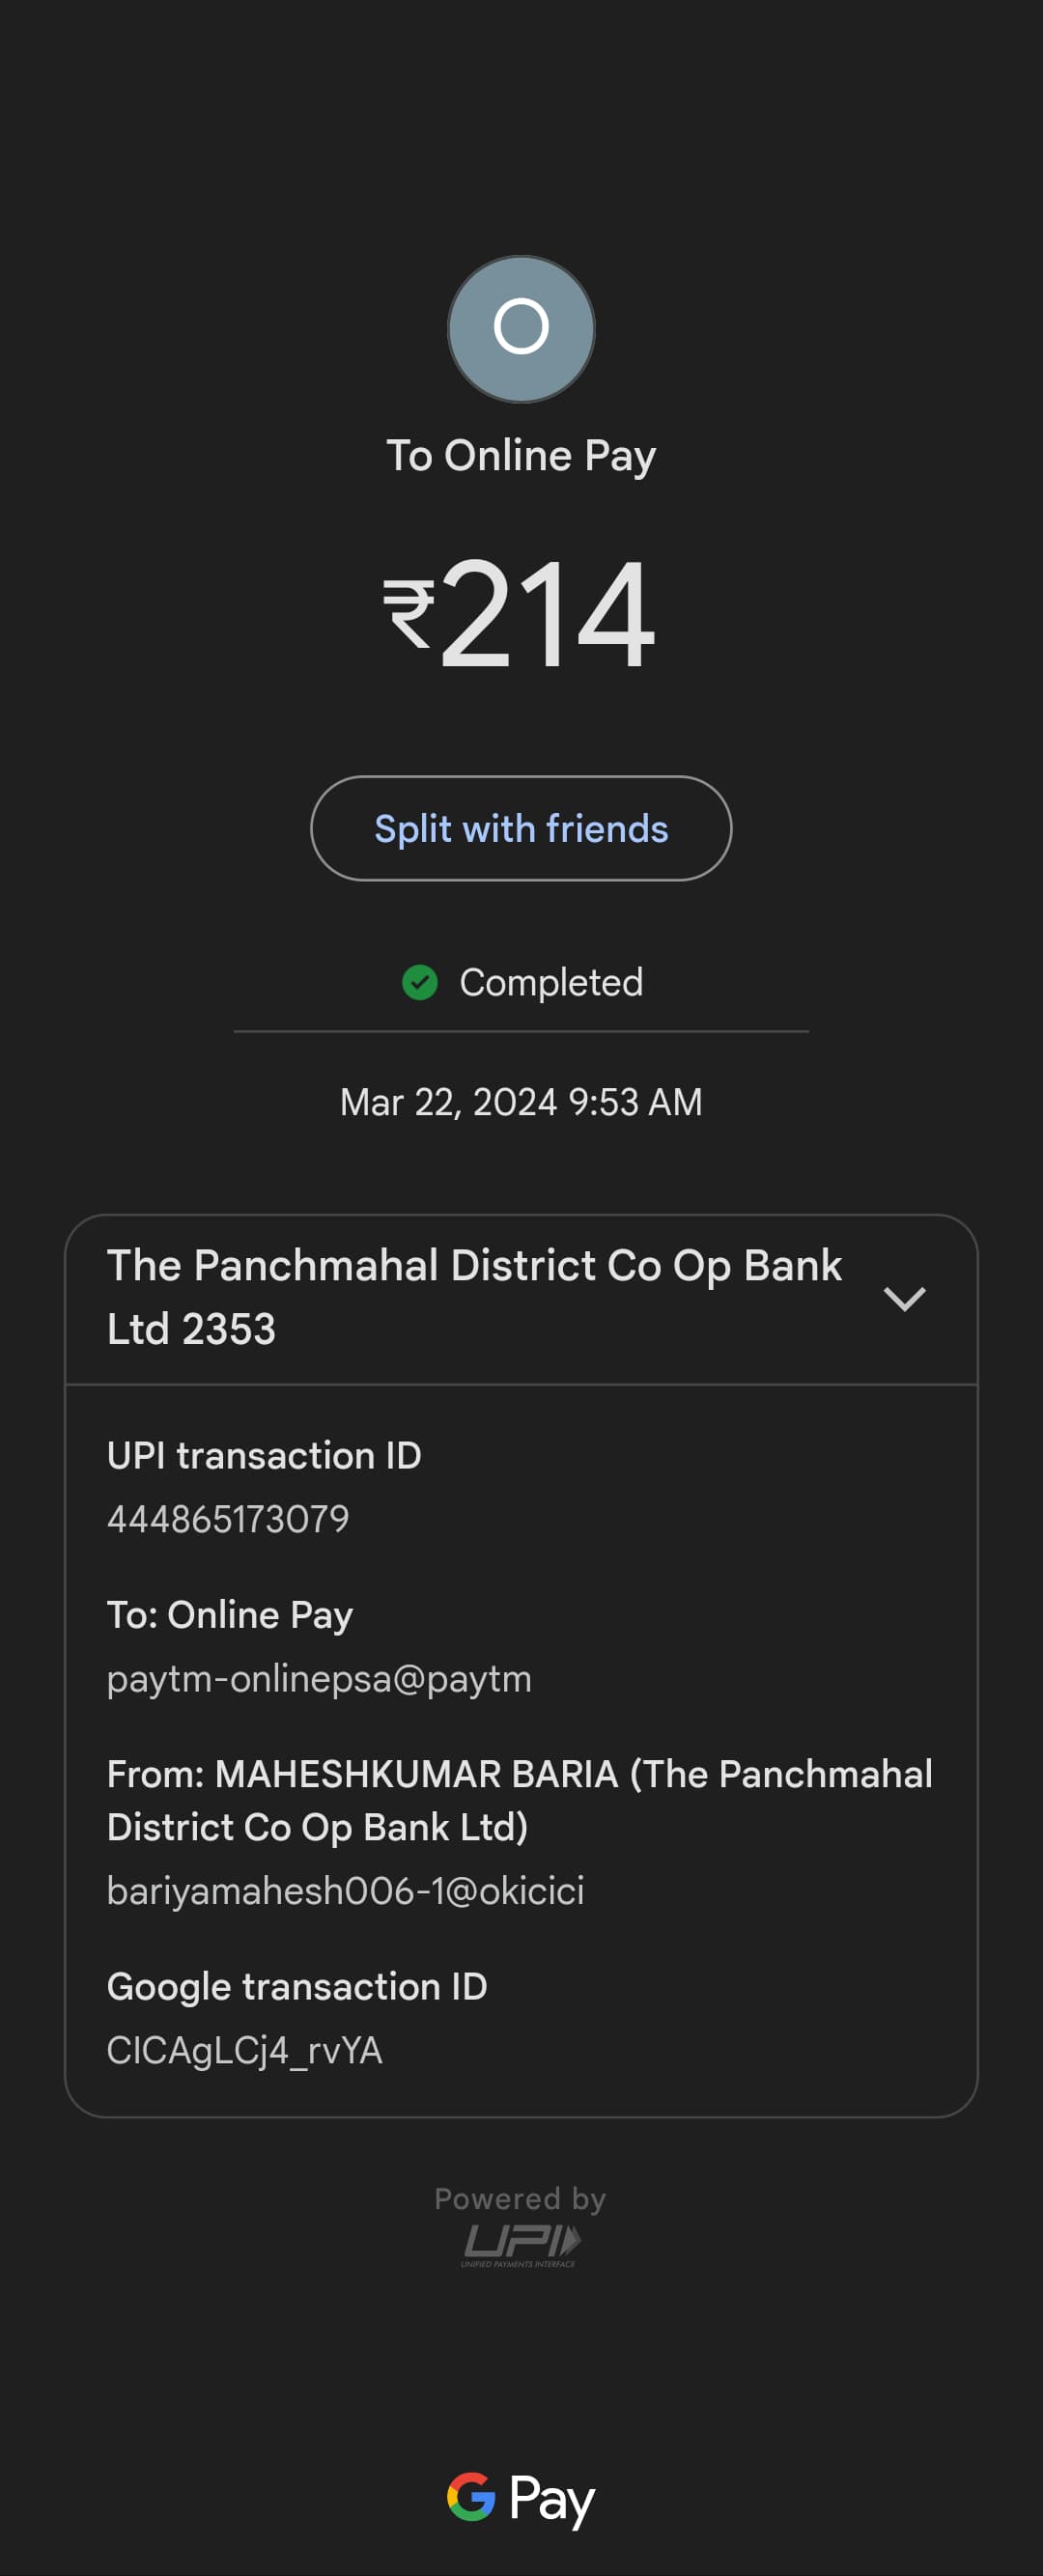Image resolution: width=1043 pixels, height=2576 pixels.
Task: Click the bariyamahesh006-1@okicici UPI address
Action: pos(345,1890)
